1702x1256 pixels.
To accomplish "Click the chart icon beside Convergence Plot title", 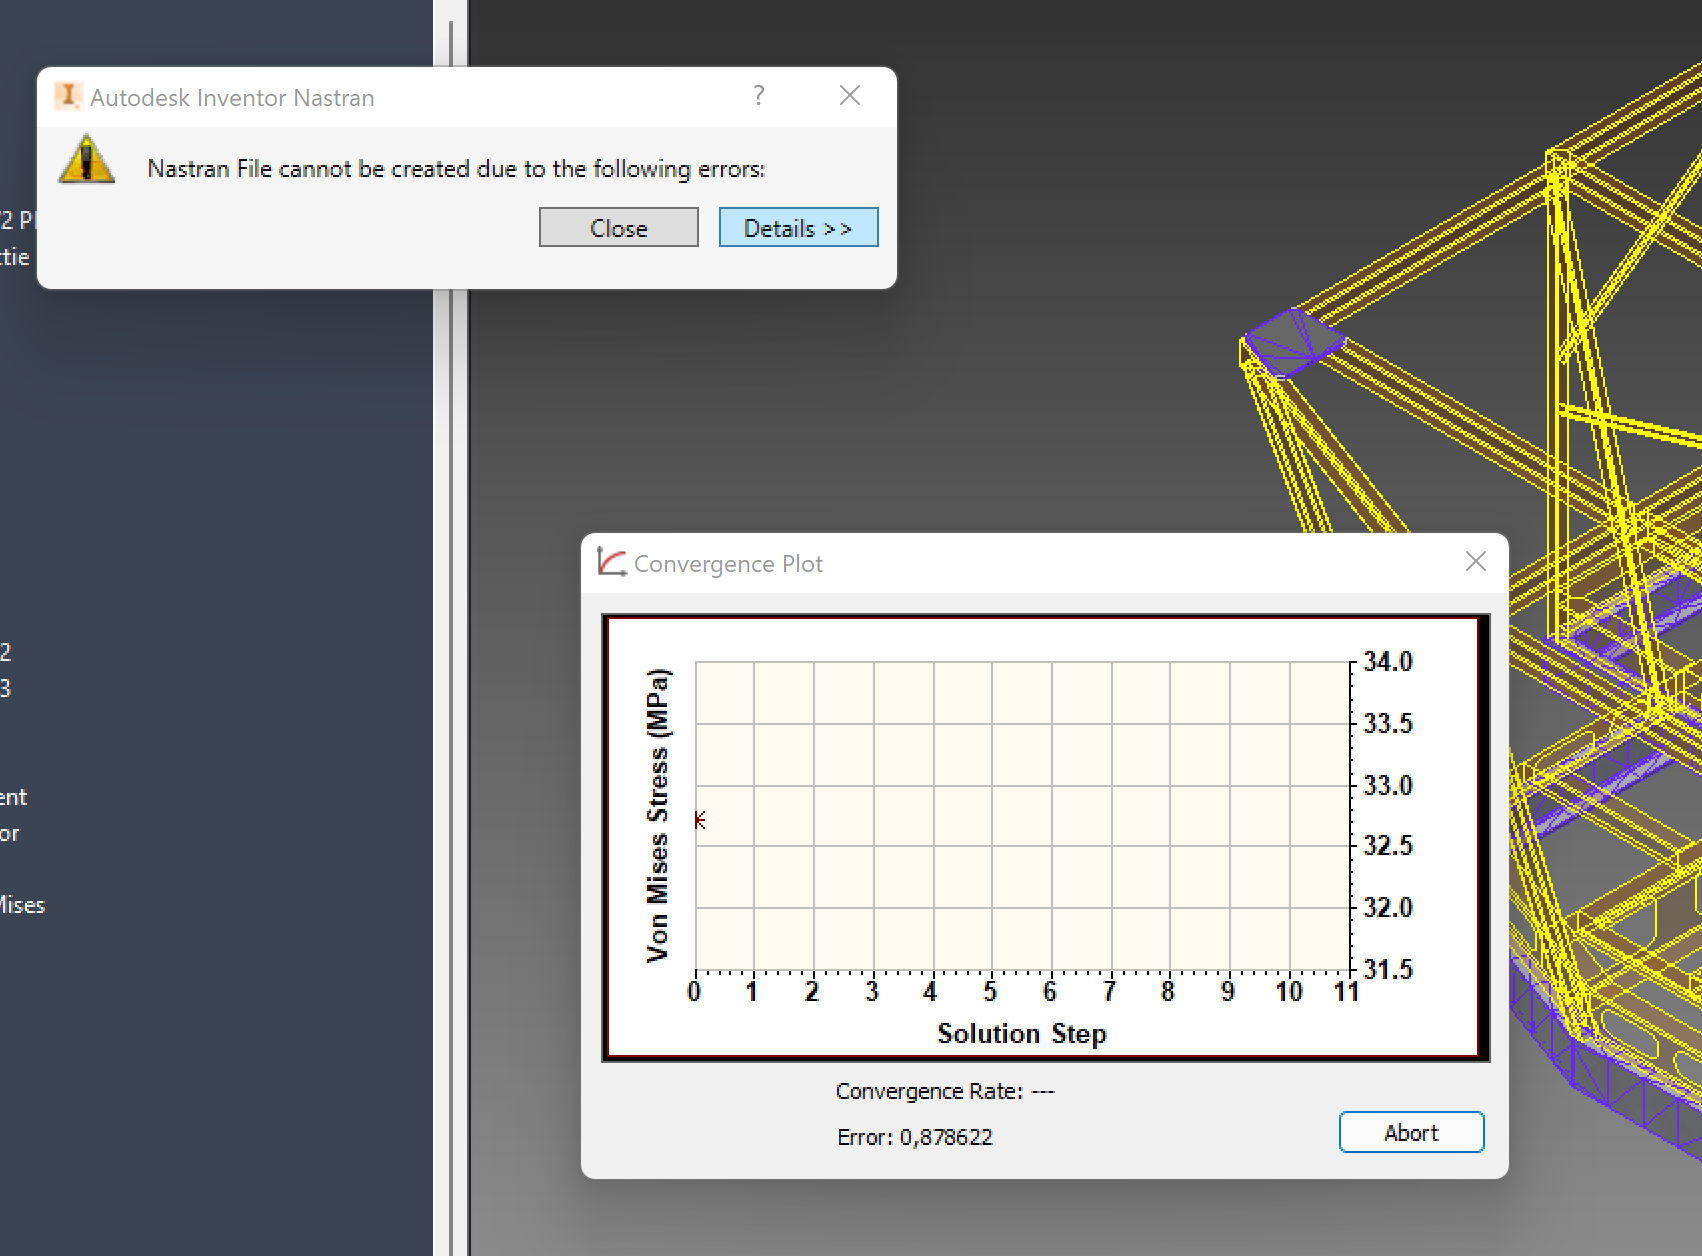I will coord(612,562).
